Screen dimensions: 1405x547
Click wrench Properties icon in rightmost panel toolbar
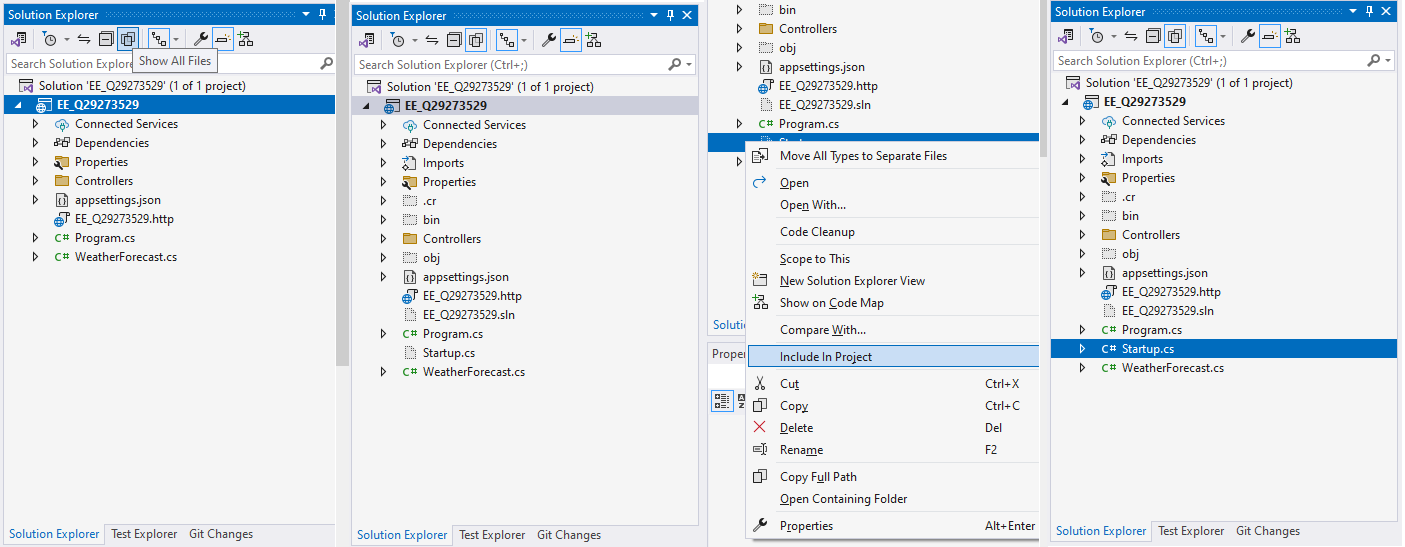1248,36
